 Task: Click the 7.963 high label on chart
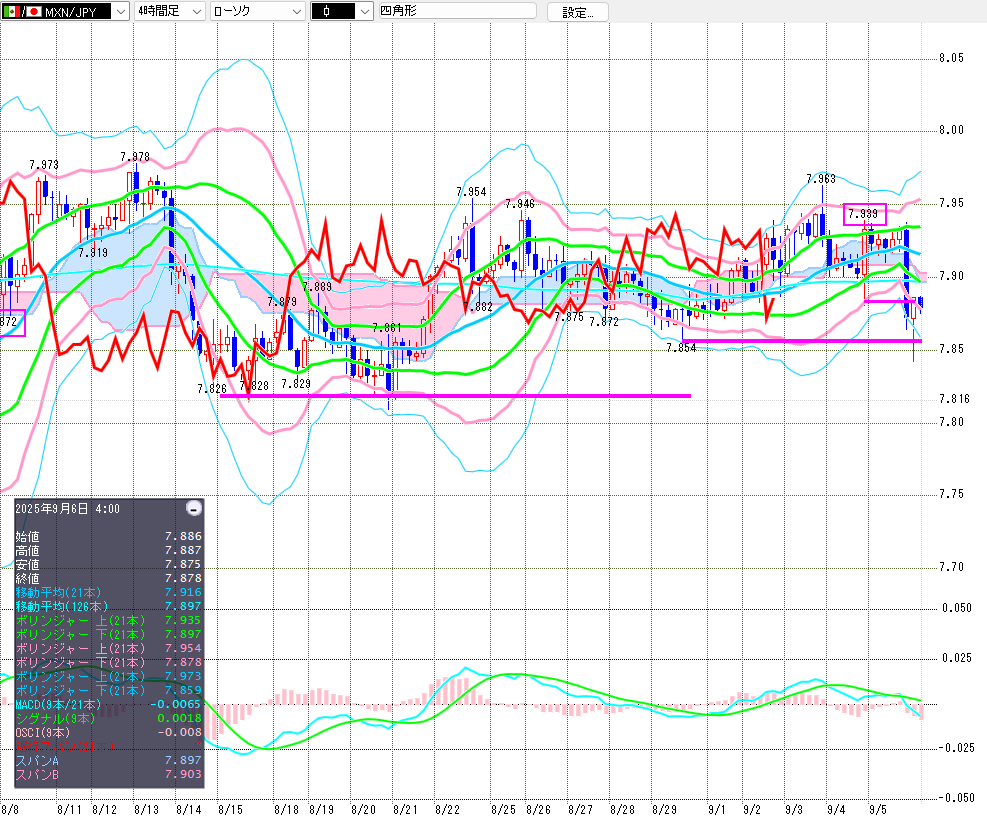coord(821,179)
